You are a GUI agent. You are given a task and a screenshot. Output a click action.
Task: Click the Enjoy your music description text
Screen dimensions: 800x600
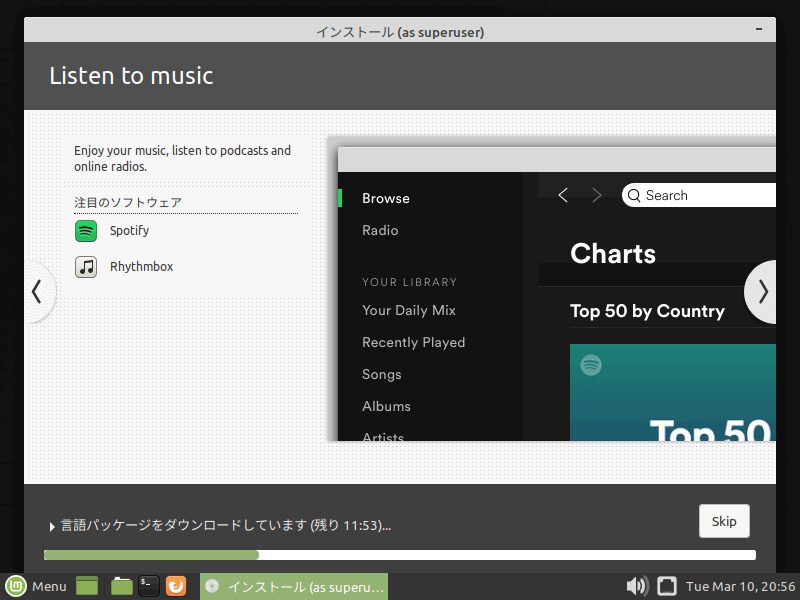(182, 158)
